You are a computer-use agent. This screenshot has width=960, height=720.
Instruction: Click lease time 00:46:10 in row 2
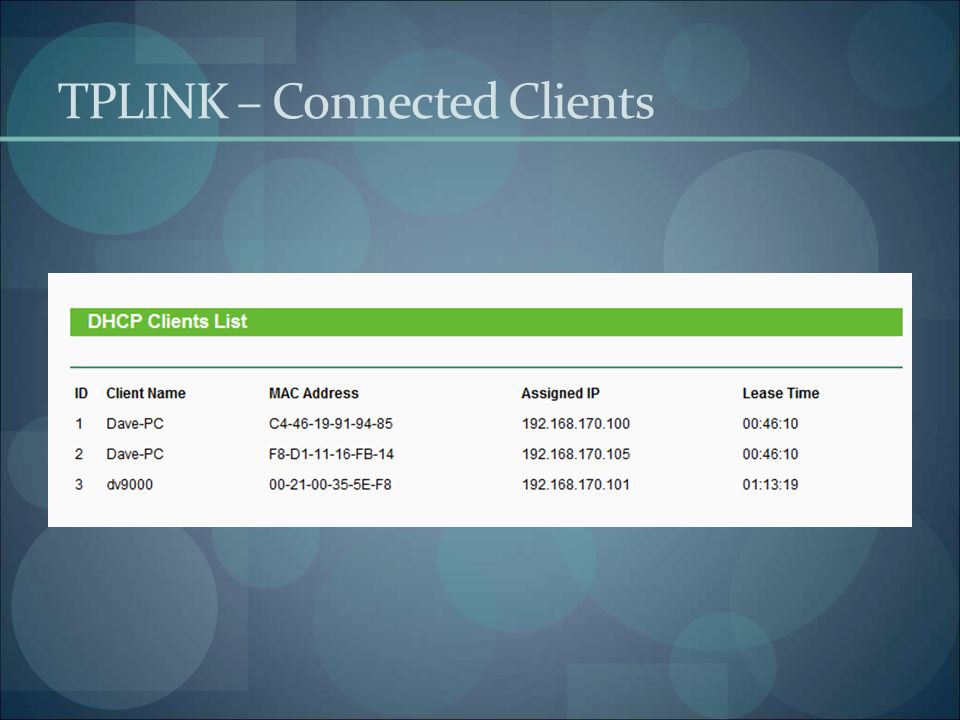pyautogui.click(x=770, y=454)
